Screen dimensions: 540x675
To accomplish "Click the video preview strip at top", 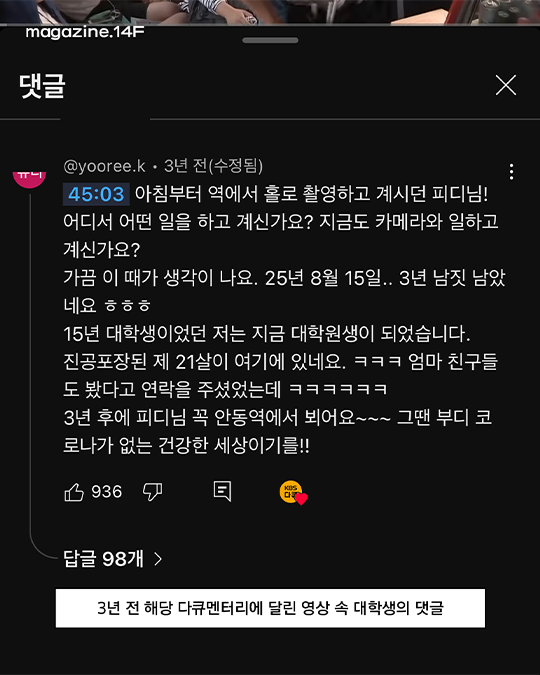I will 270,12.
